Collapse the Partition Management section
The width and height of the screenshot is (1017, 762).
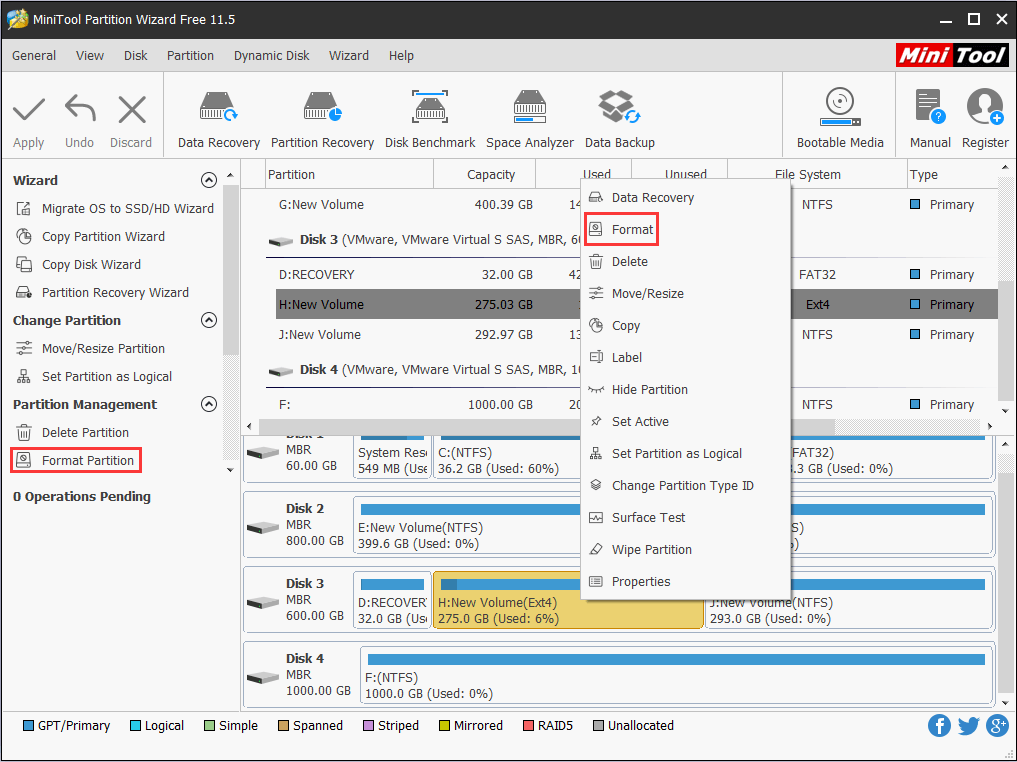click(x=209, y=404)
